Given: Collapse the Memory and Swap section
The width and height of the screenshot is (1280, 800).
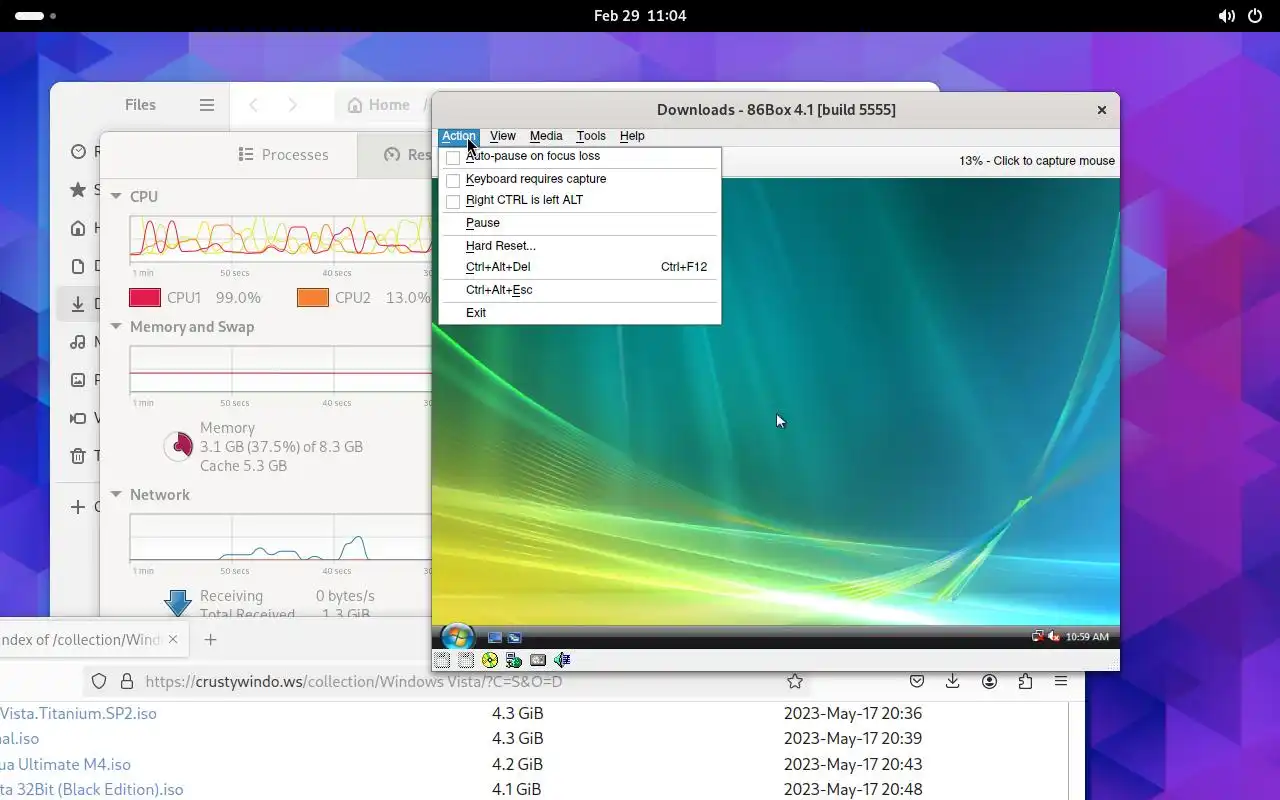Looking at the screenshot, I should pyautogui.click(x=116, y=327).
